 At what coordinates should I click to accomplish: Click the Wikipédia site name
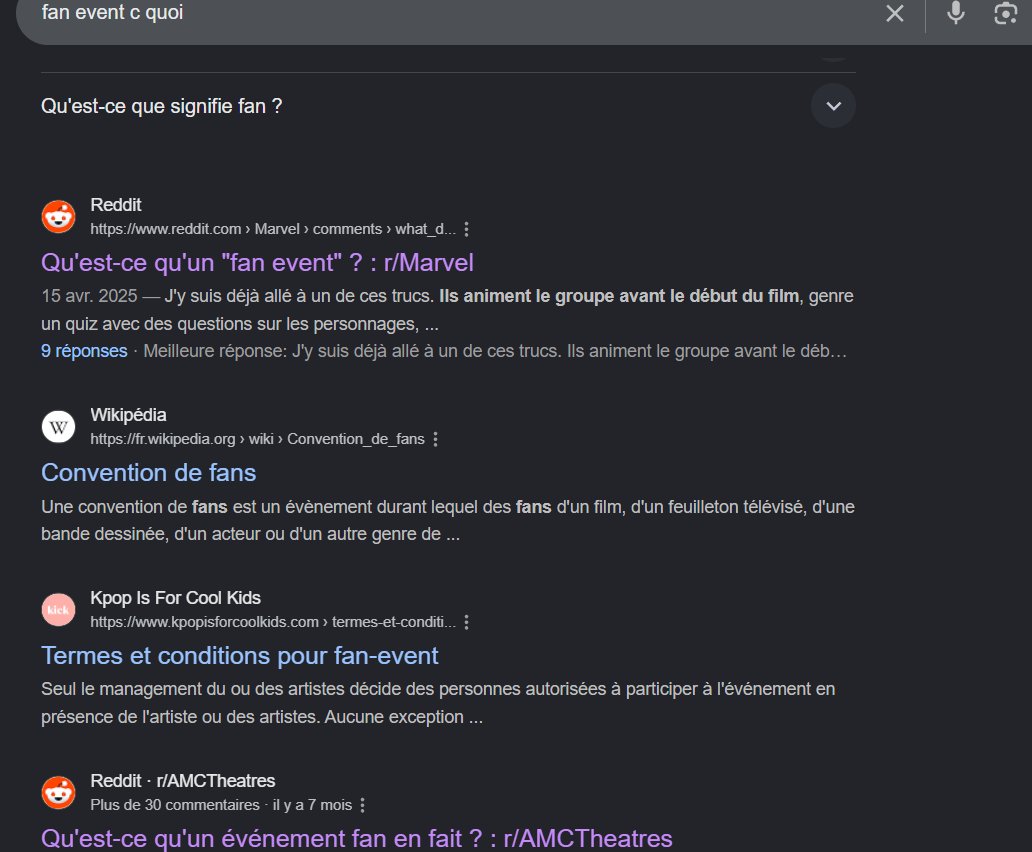[x=128, y=414]
